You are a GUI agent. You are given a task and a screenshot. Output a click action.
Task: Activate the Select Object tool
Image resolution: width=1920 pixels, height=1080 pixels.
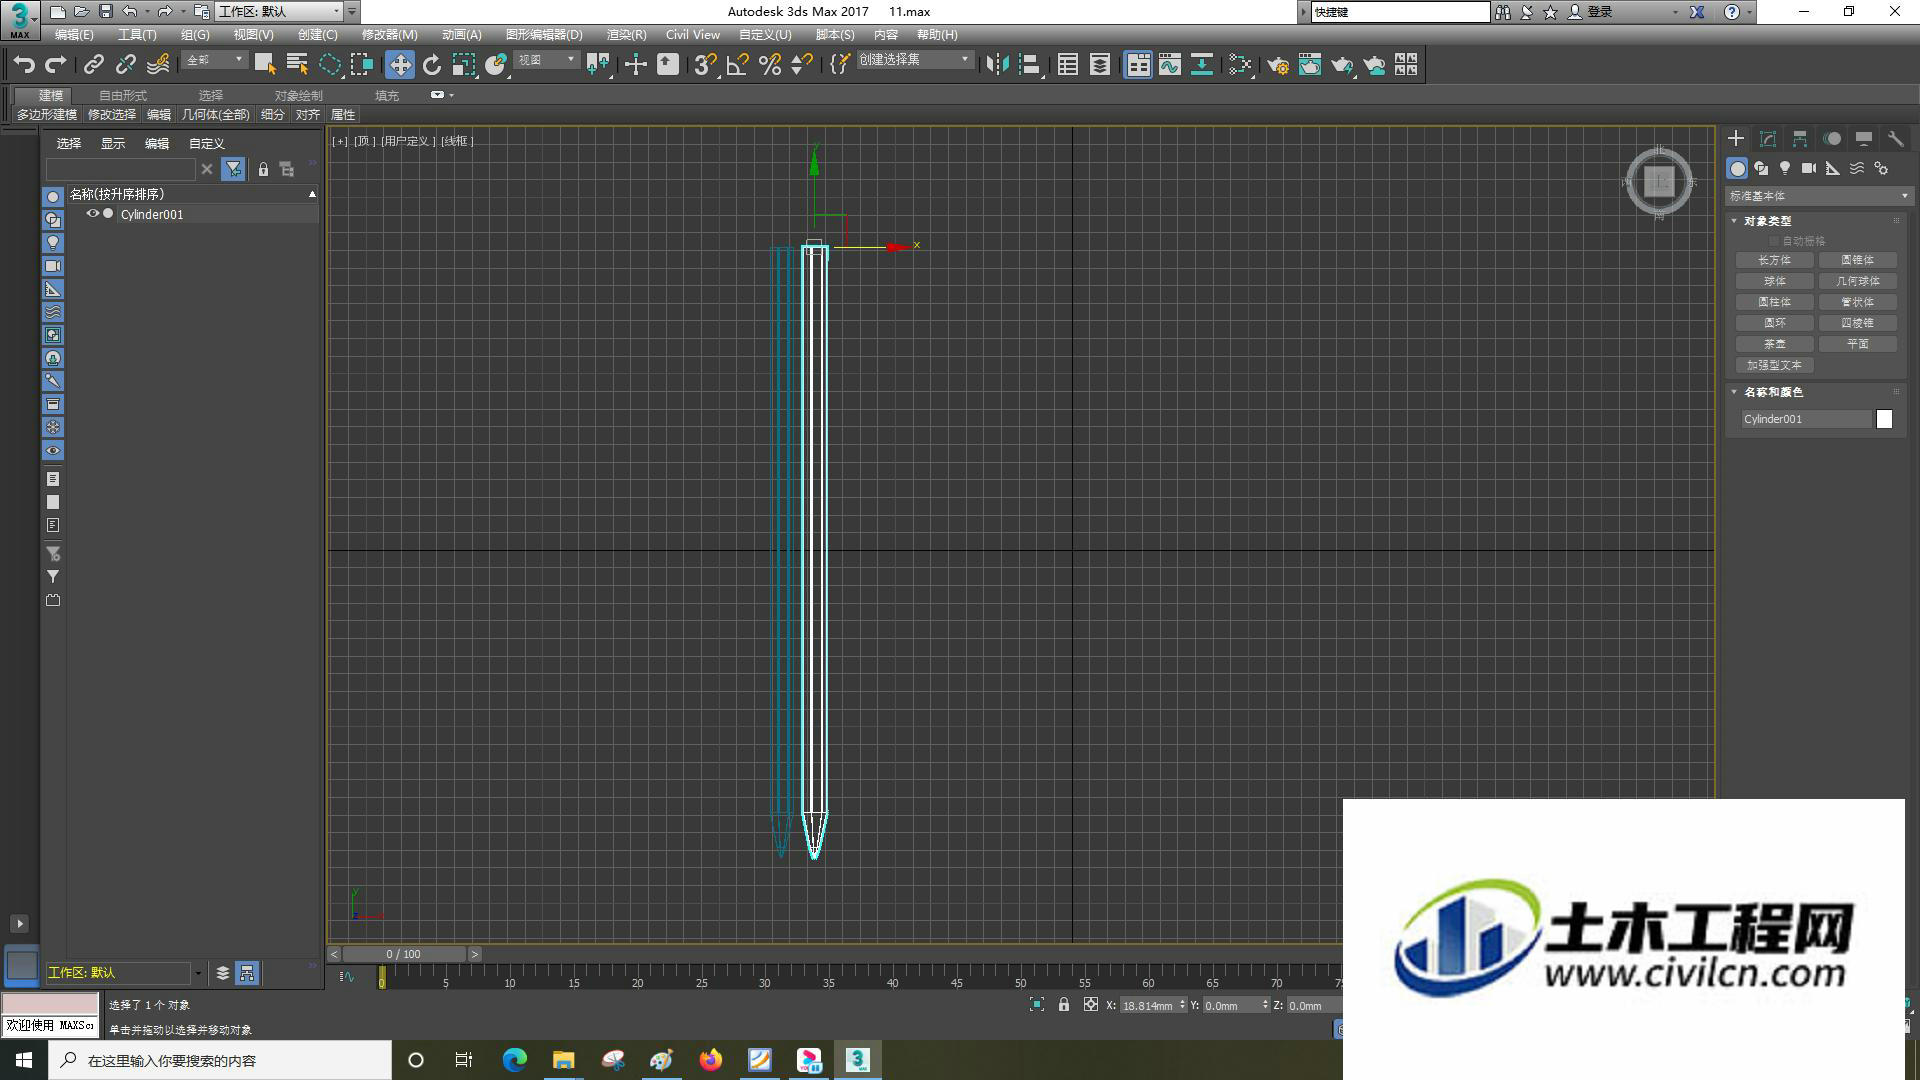point(265,65)
